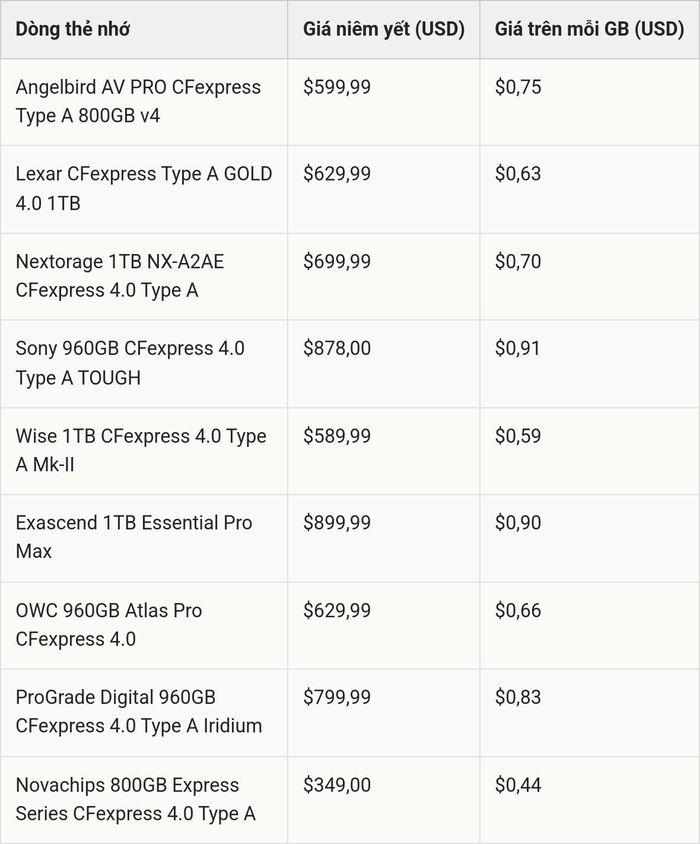
Task: Click the $599,99 price cell
Action: pyautogui.click(x=337, y=87)
